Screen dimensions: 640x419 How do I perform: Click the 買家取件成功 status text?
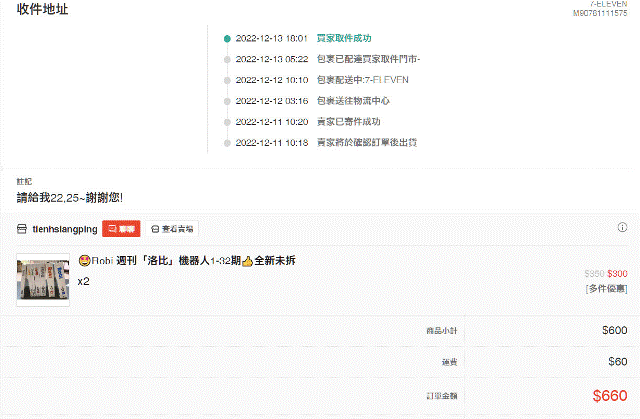pyautogui.click(x=343, y=39)
